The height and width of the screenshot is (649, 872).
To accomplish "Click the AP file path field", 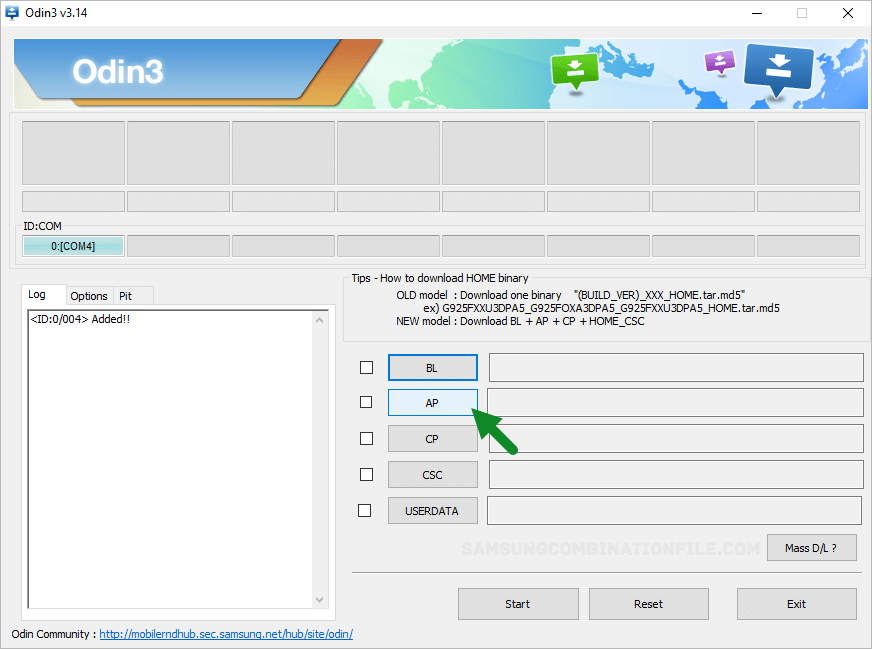I will [675, 402].
